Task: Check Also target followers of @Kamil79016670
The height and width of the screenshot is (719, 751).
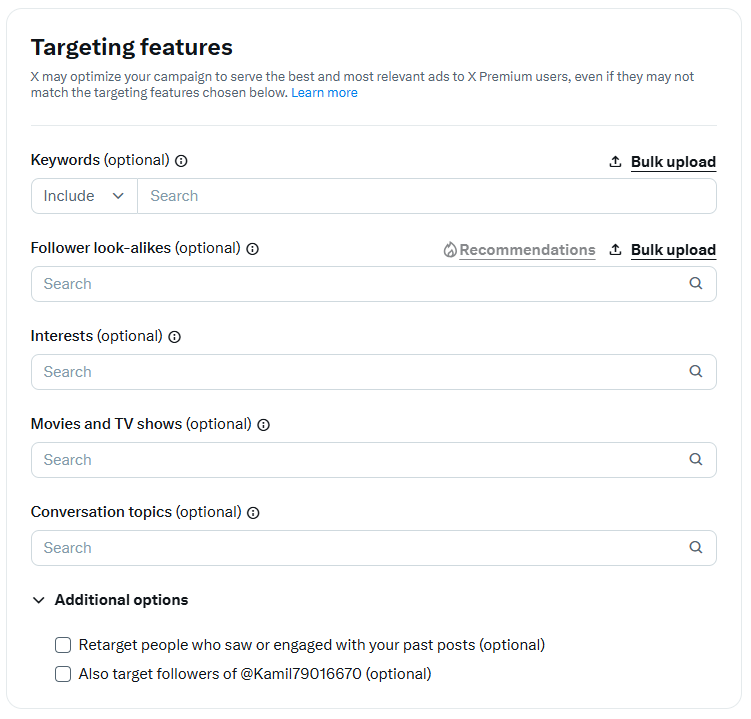Action: click(63, 674)
